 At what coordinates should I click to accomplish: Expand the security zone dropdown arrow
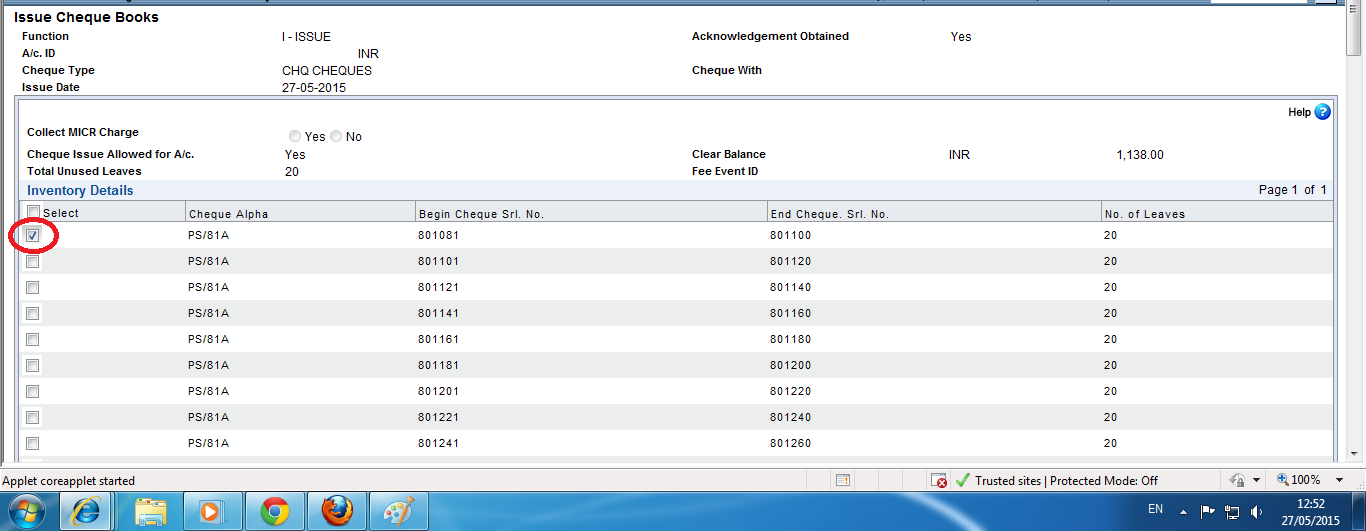point(1256,481)
